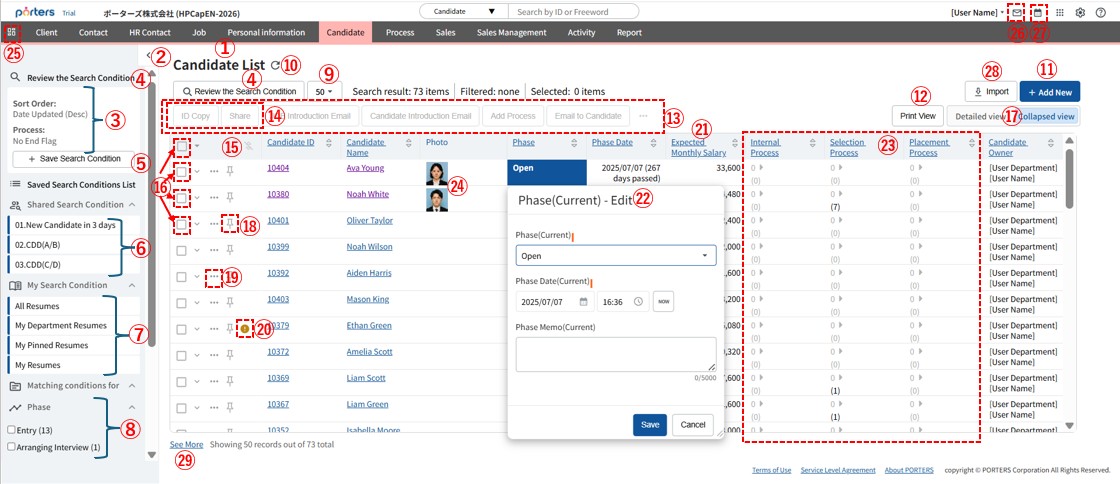The width and height of the screenshot is (1120, 484).
Task: Pin the Oliver Taylor row
Action: [x=229, y=221]
